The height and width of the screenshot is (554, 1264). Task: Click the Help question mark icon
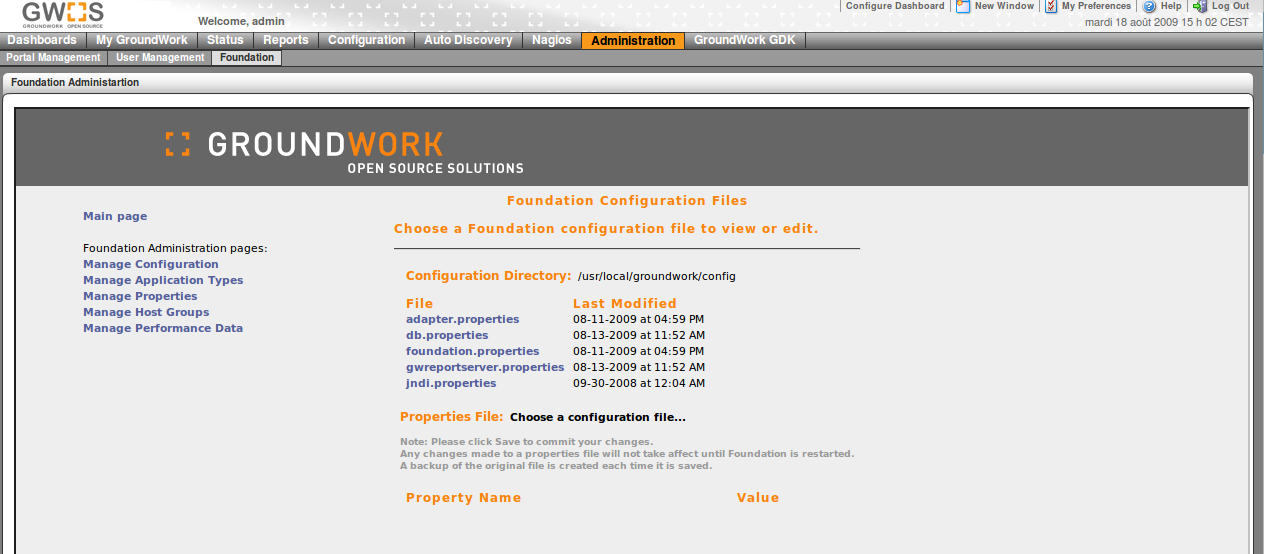1149,6
